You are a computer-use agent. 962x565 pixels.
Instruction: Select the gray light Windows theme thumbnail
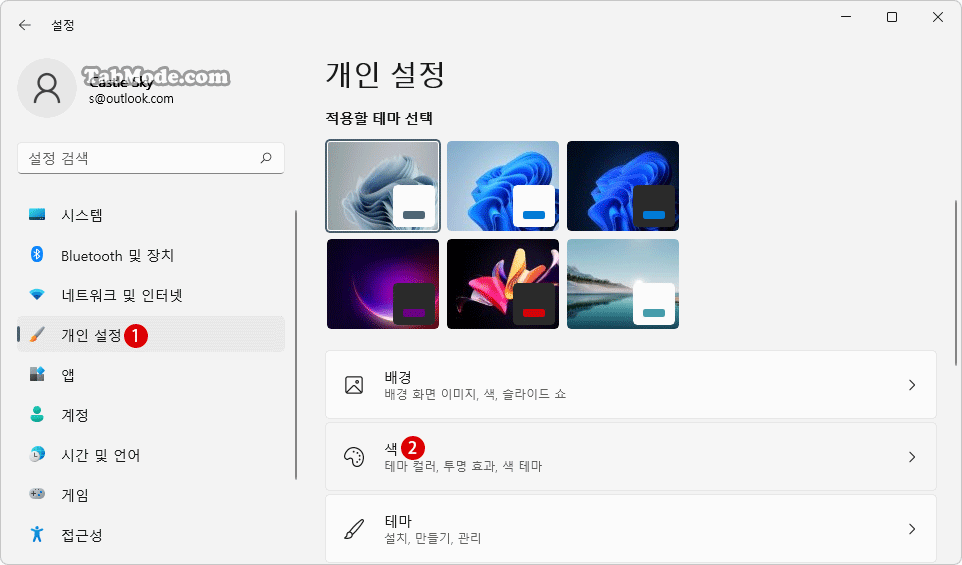pos(383,186)
